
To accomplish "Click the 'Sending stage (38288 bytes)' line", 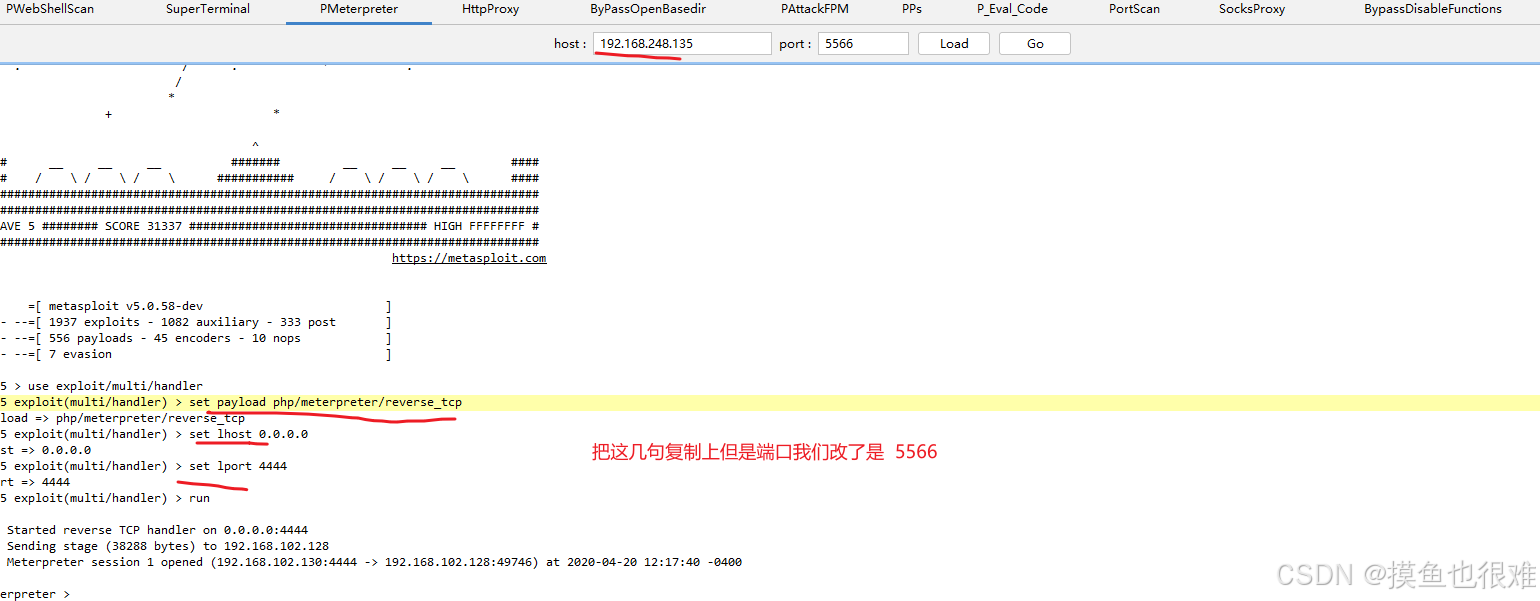I will [x=168, y=546].
